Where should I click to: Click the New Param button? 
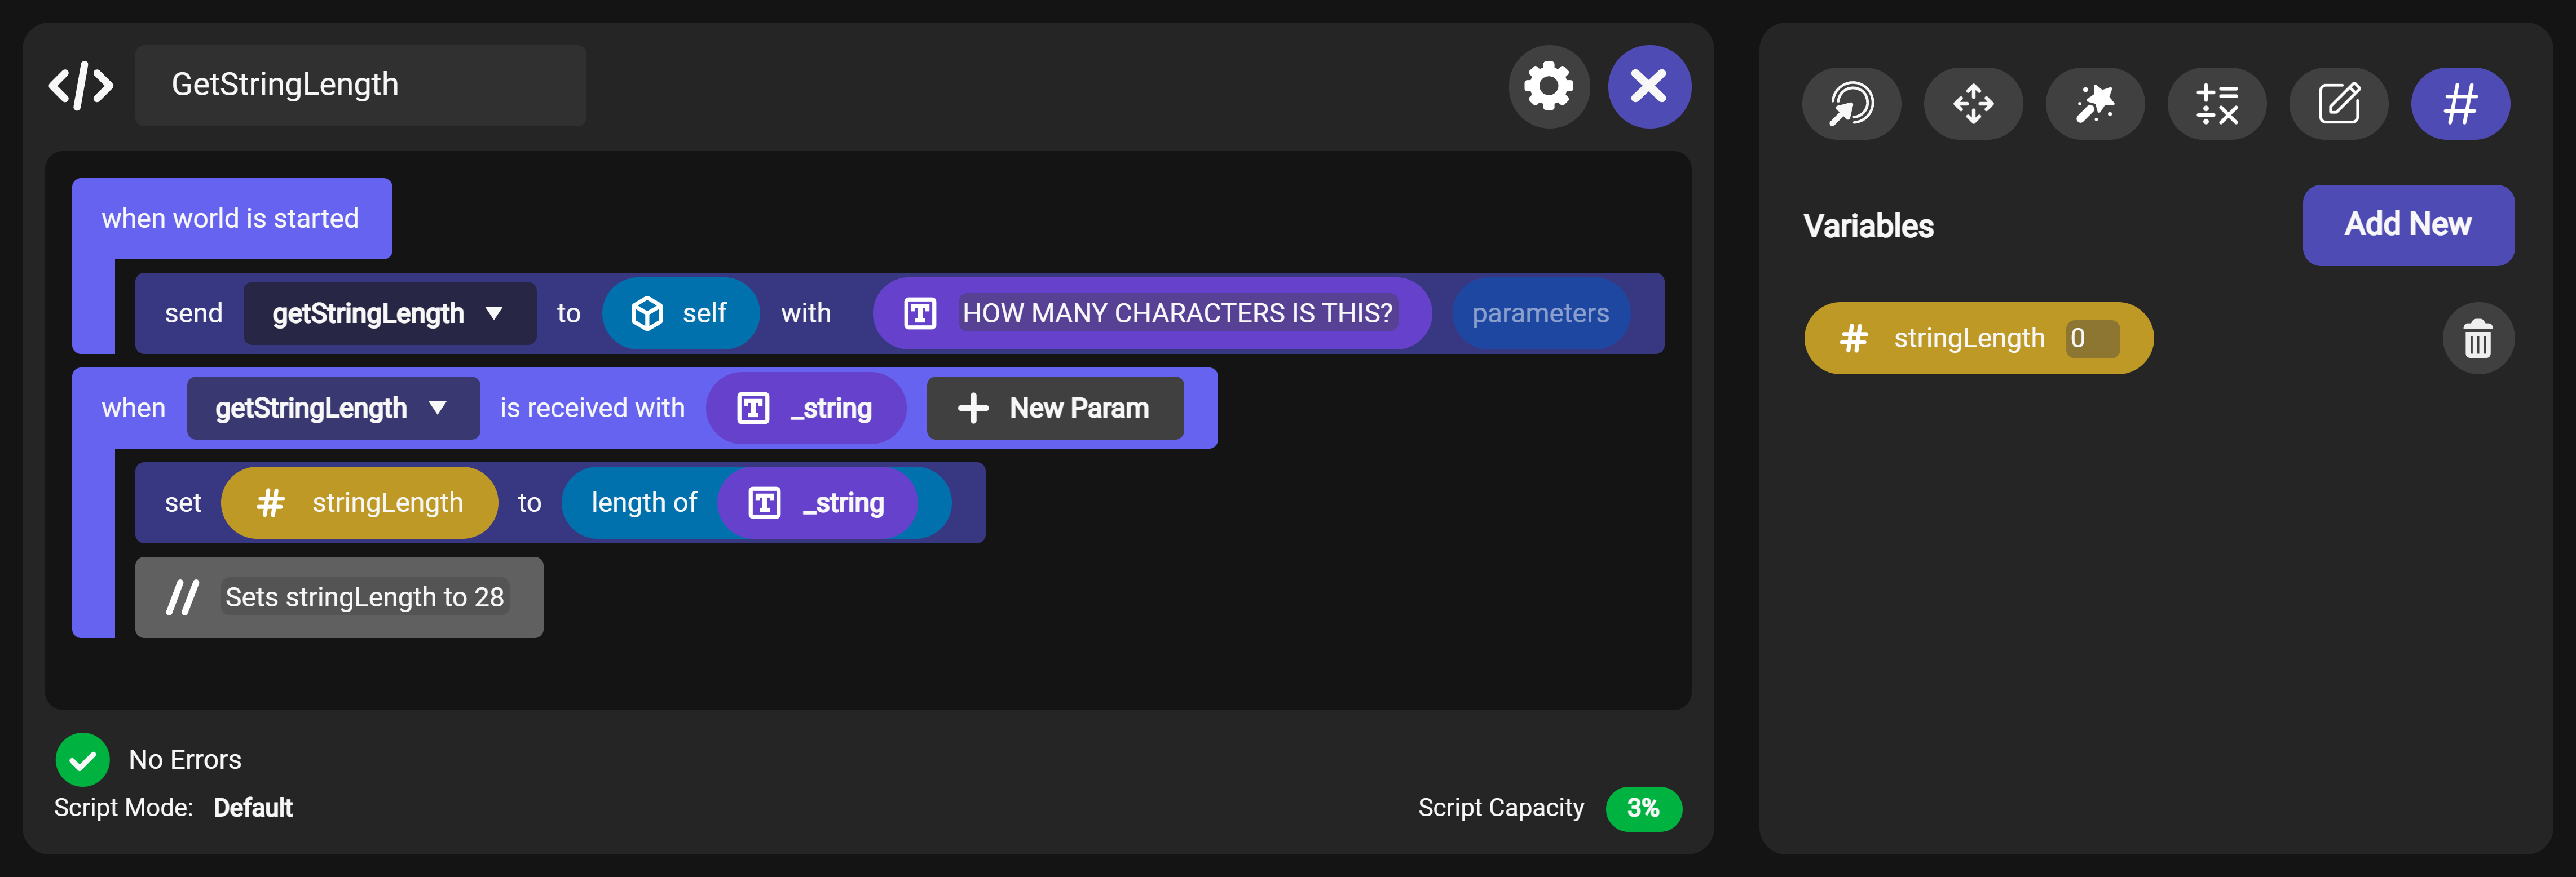1055,408
